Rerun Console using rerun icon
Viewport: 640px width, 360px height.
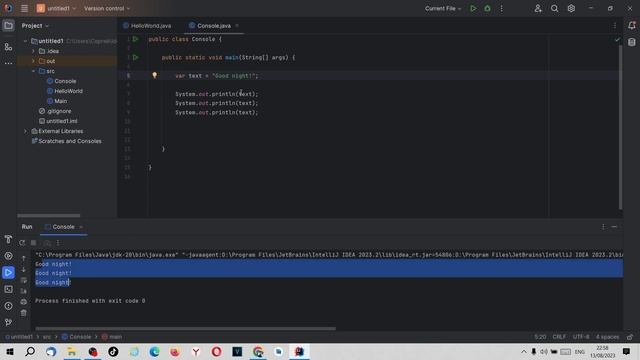(22, 243)
